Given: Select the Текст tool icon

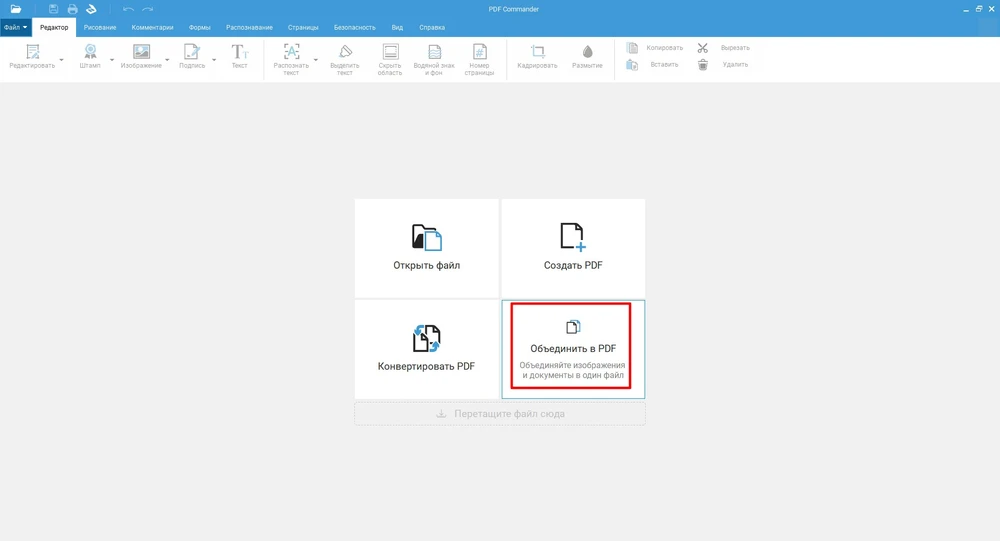Looking at the screenshot, I should [239, 52].
